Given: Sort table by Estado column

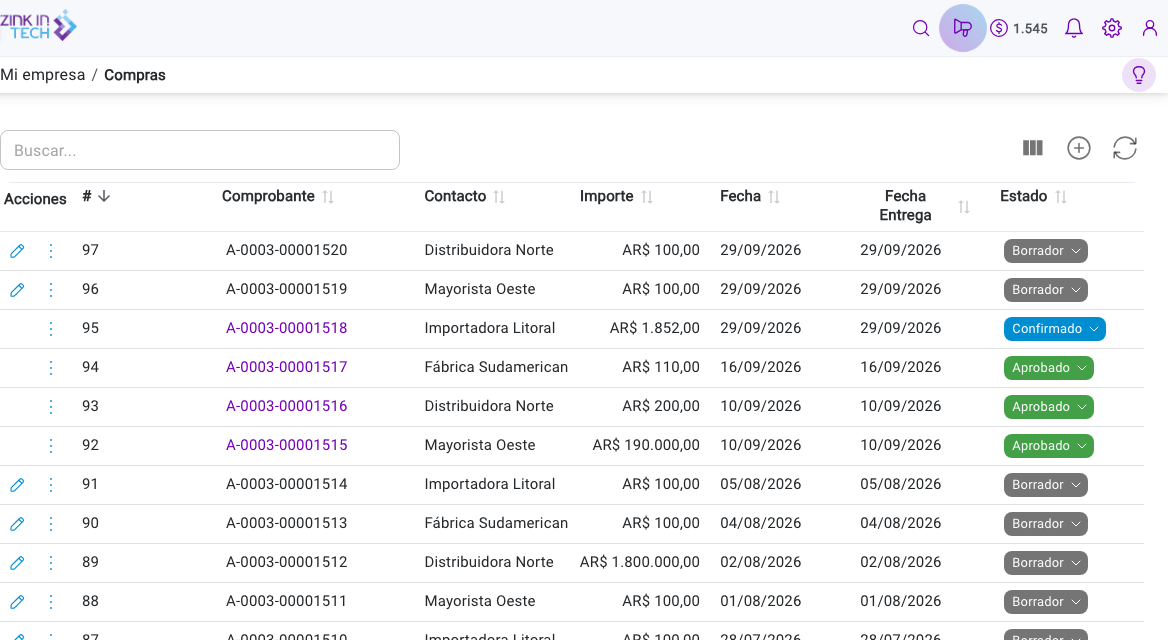Looking at the screenshot, I should click(x=1034, y=197).
